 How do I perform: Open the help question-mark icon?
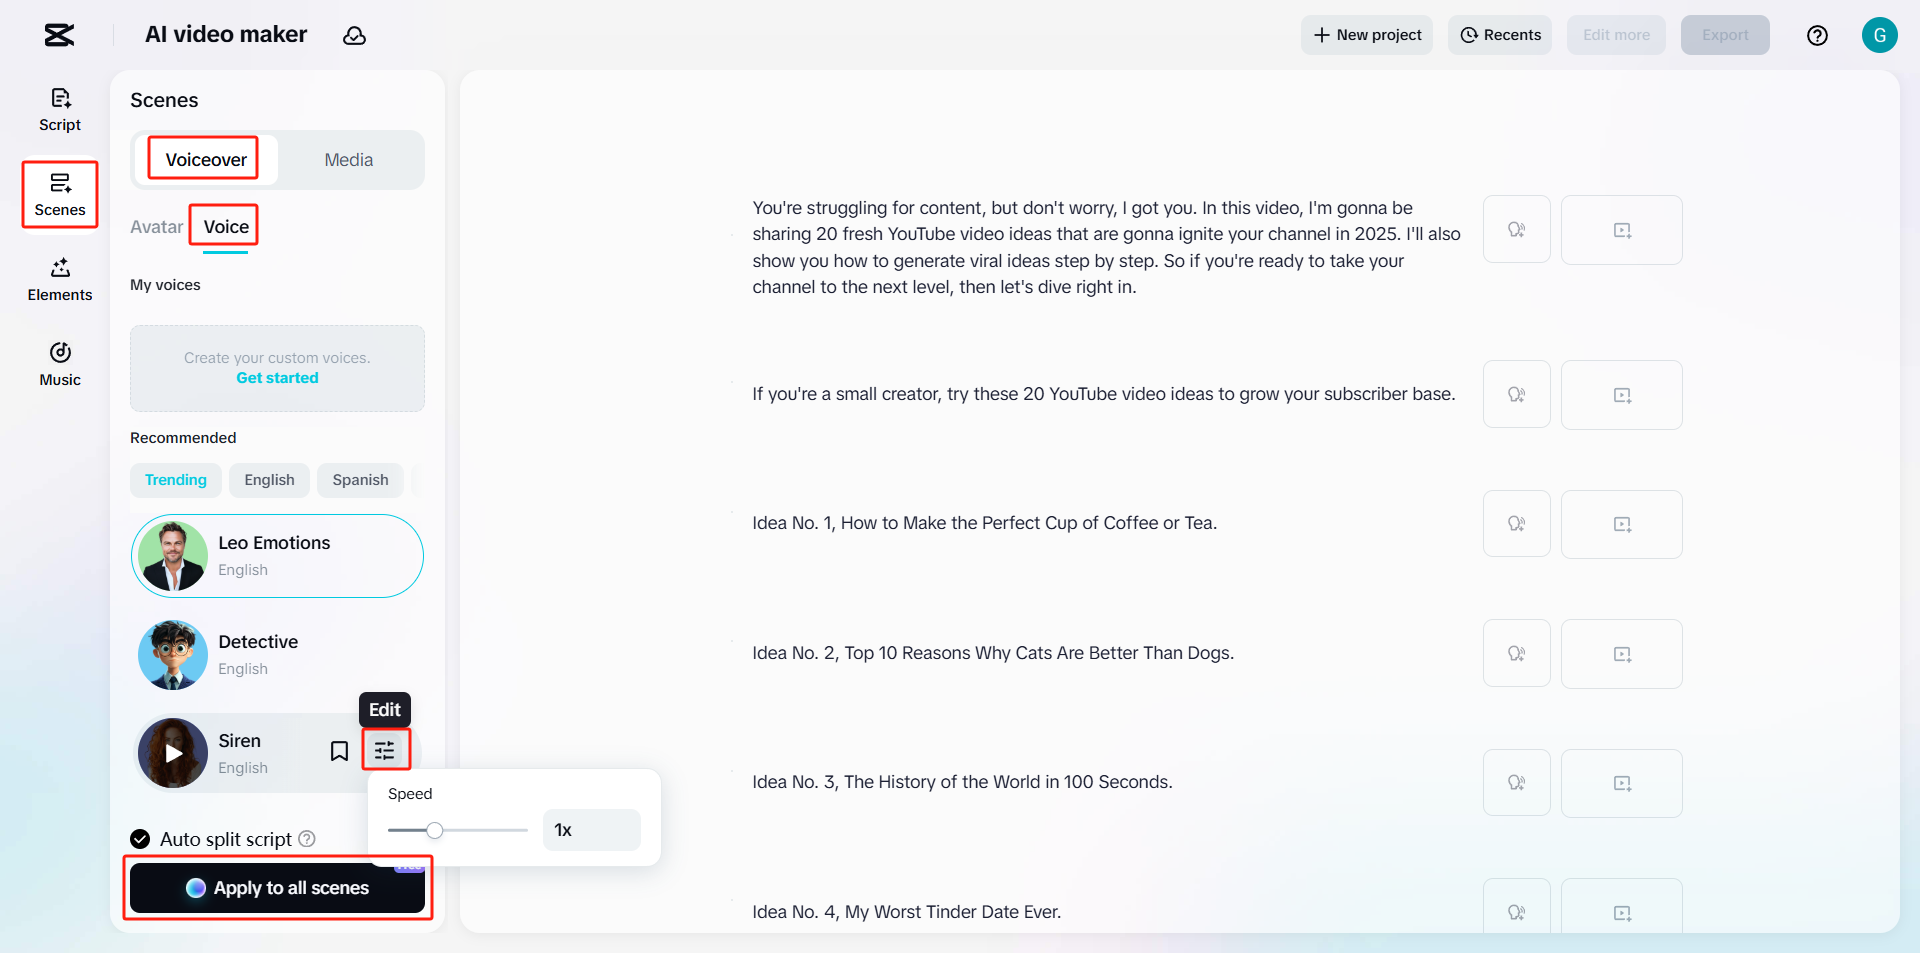point(1818,35)
